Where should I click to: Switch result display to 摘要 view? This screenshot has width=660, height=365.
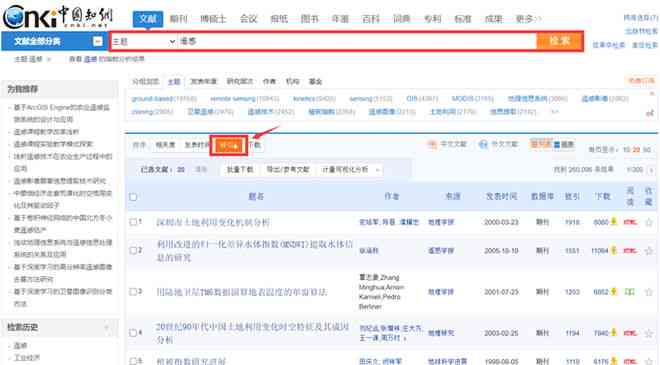564,144
